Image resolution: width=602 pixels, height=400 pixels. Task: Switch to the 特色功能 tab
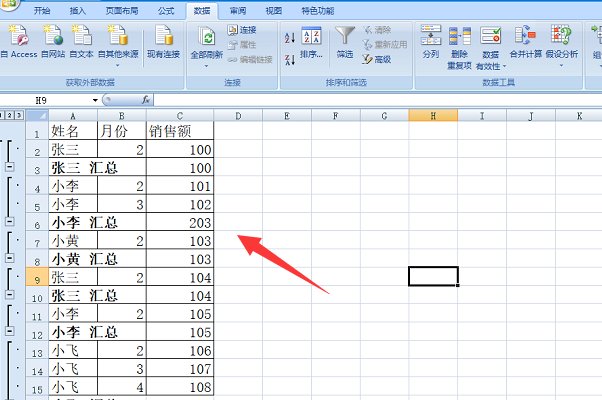(x=318, y=11)
